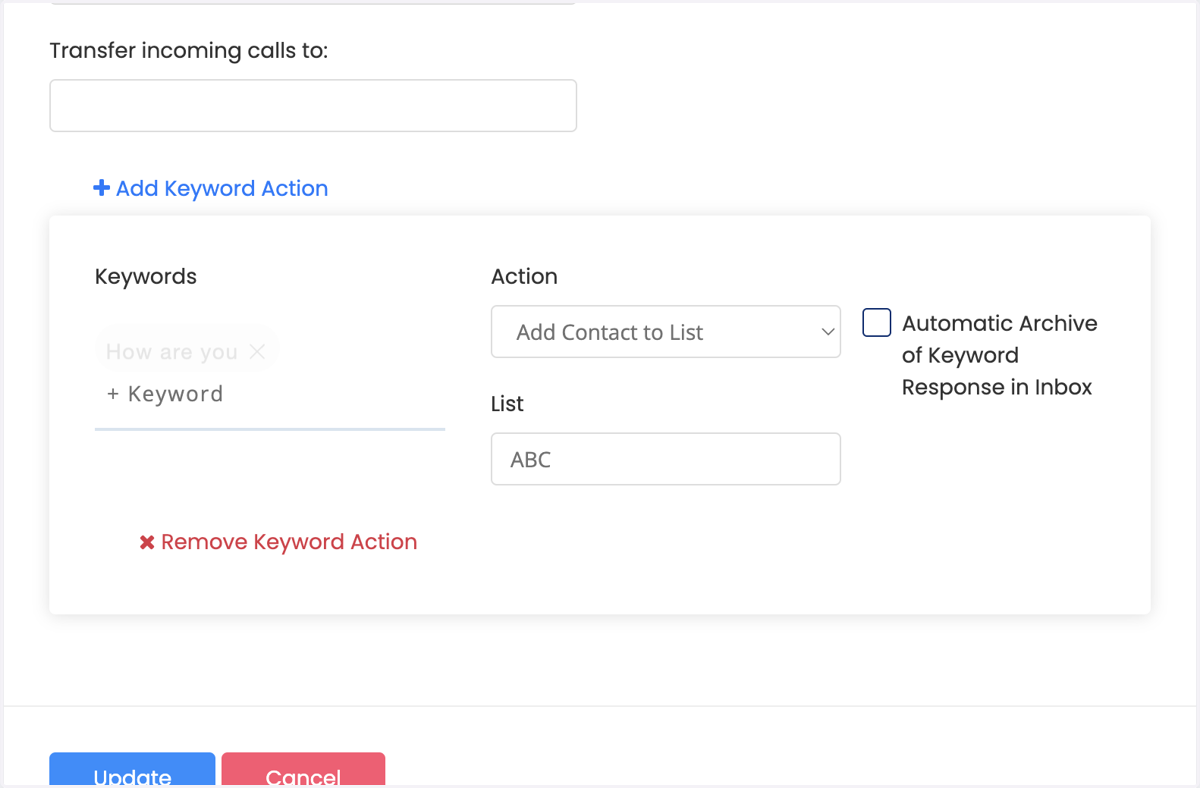Click the List label text
The width and height of the screenshot is (1200, 788).
pyautogui.click(x=507, y=404)
